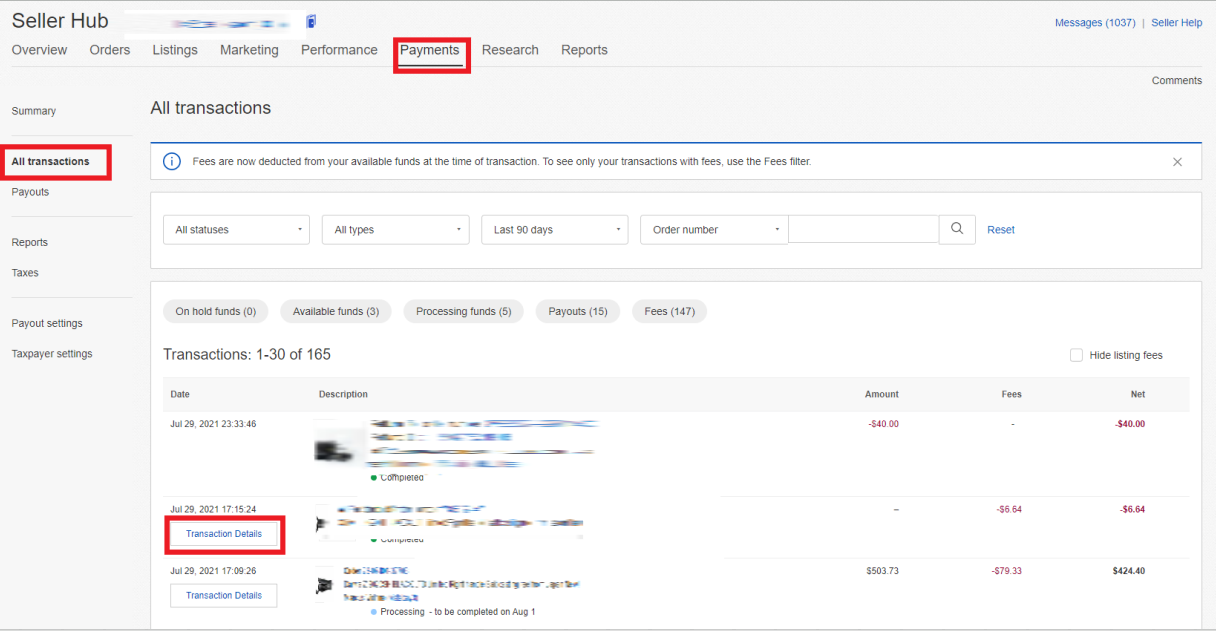Open Reports in the left sidebar

pyautogui.click(x=30, y=242)
